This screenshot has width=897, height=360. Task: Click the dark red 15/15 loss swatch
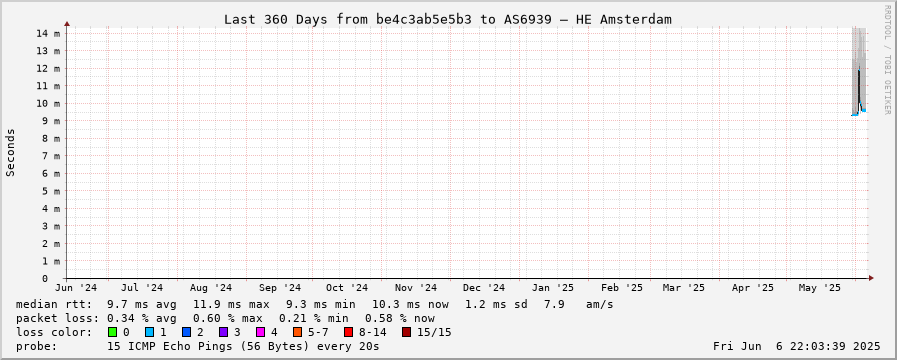point(406,332)
